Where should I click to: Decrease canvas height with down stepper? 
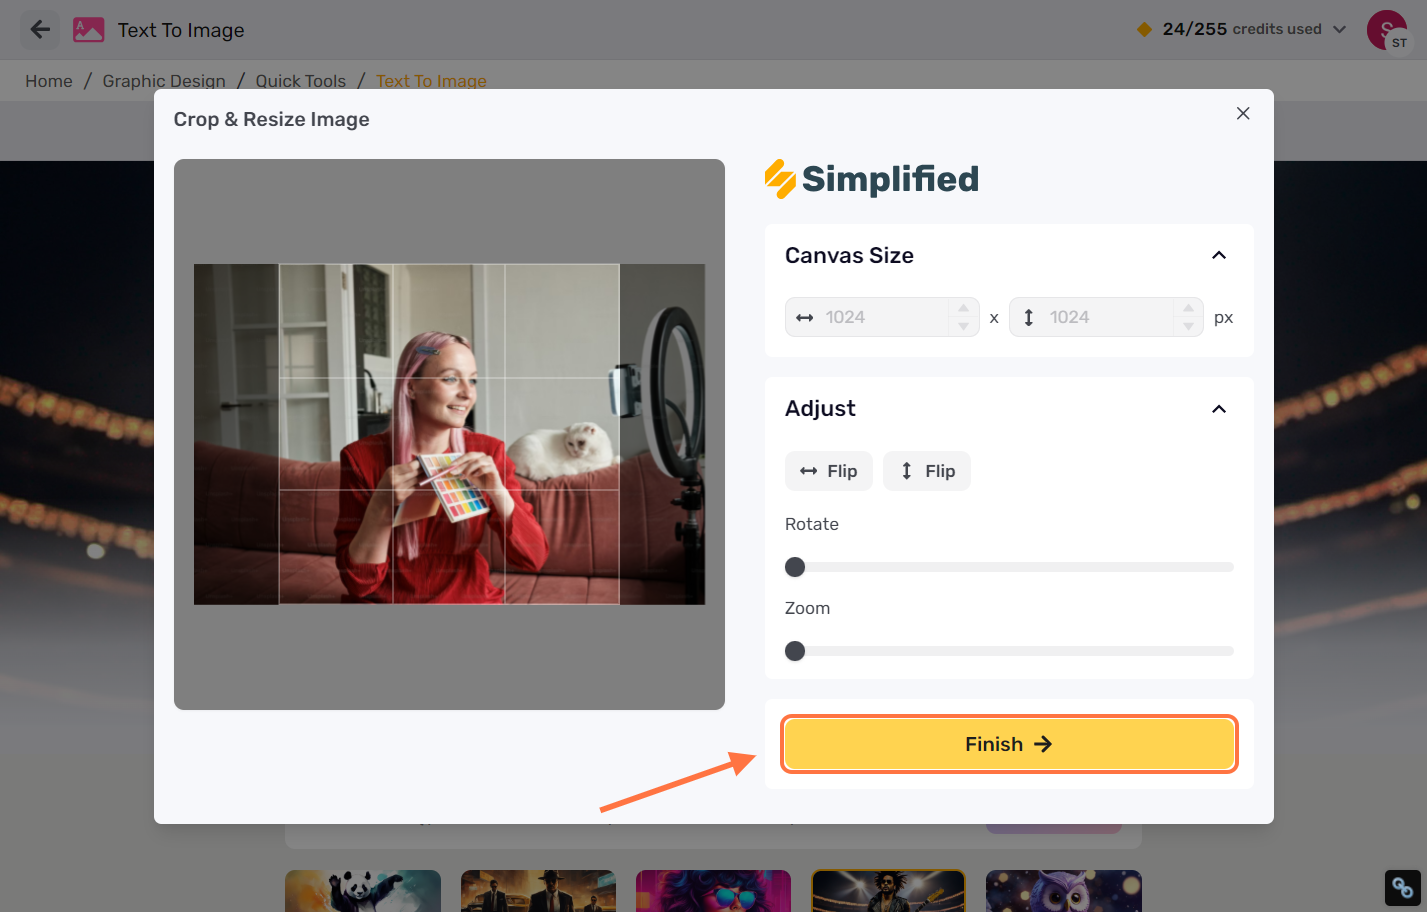pos(1188,326)
